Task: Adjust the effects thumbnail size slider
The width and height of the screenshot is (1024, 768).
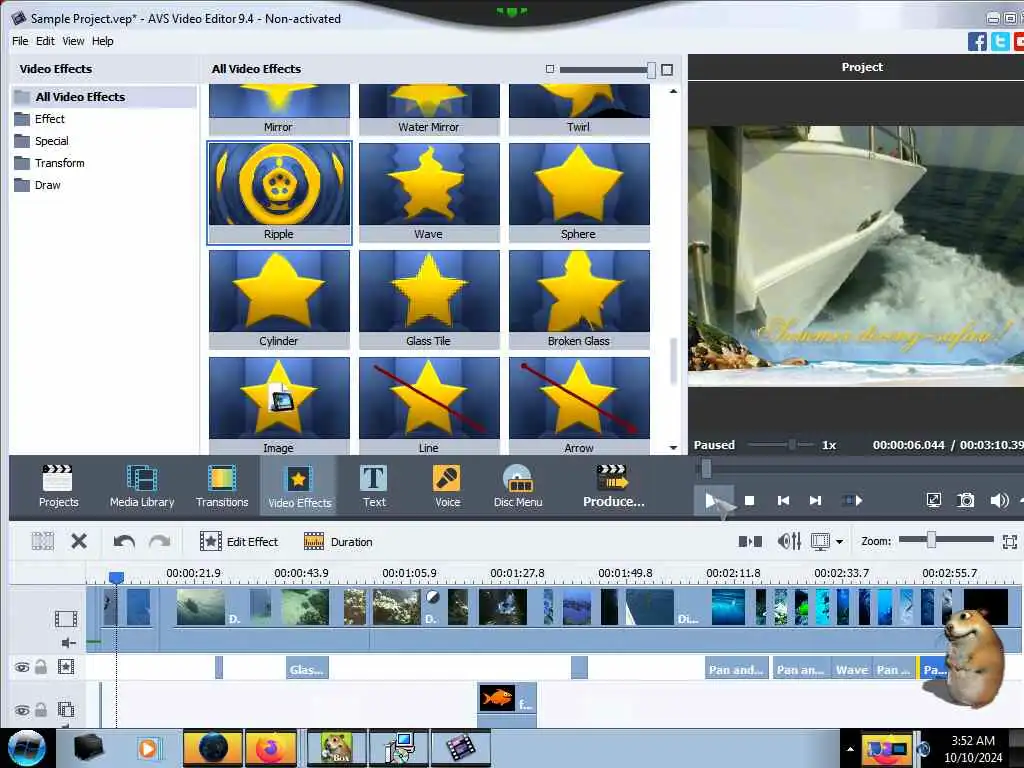Action: tap(651, 70)
